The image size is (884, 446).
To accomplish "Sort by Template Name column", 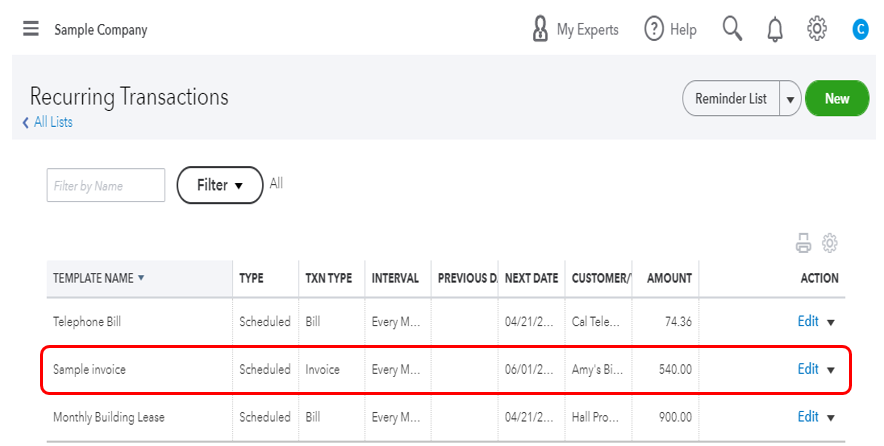I will point(99,278).
